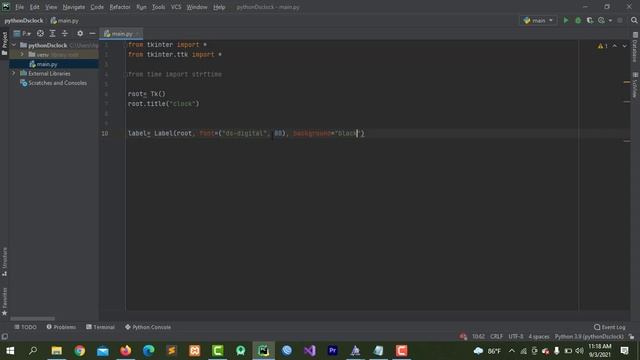Open the Window menu

tap(197, 7)
